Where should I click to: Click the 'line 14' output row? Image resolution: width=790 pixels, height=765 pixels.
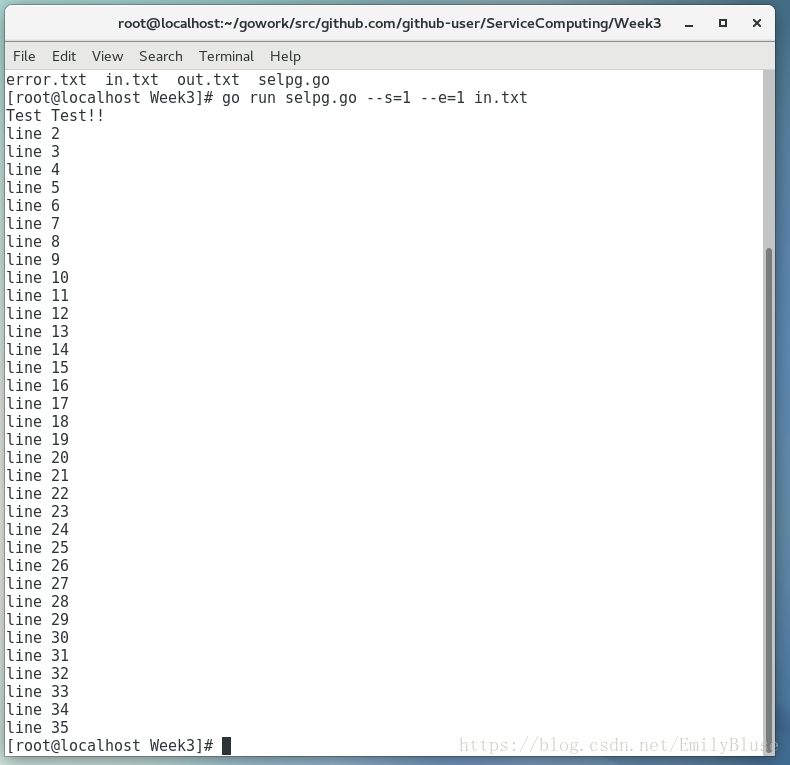point(38,349)
